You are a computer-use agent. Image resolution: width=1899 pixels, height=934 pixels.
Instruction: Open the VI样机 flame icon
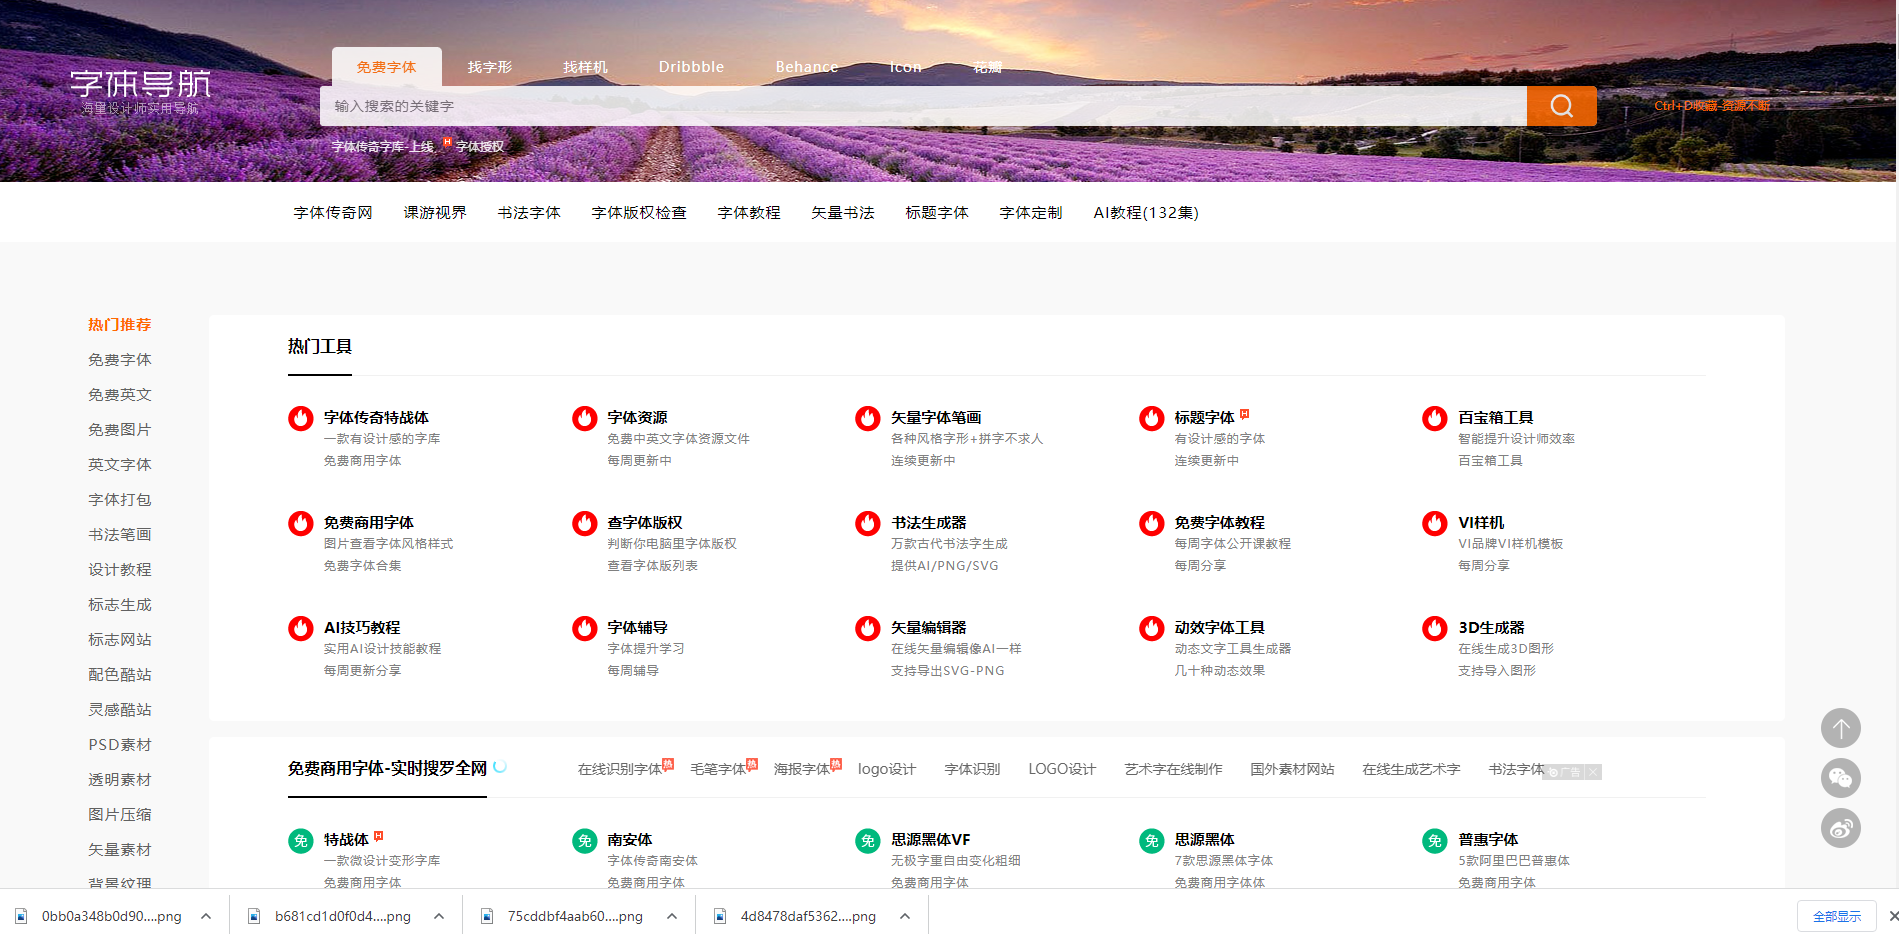[x=1435, y=523]
